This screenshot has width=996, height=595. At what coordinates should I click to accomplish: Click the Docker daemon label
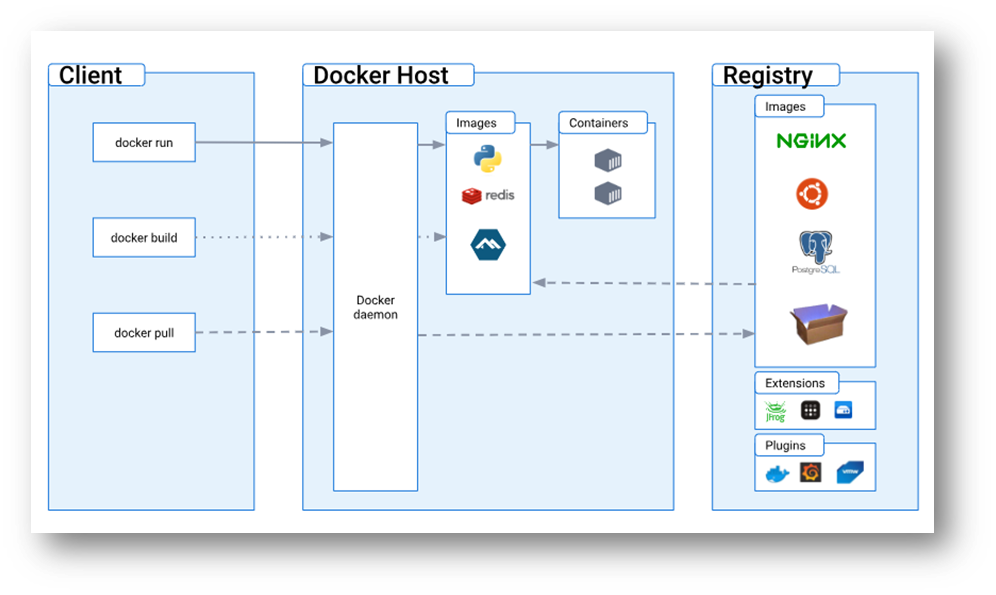(375, 307)
